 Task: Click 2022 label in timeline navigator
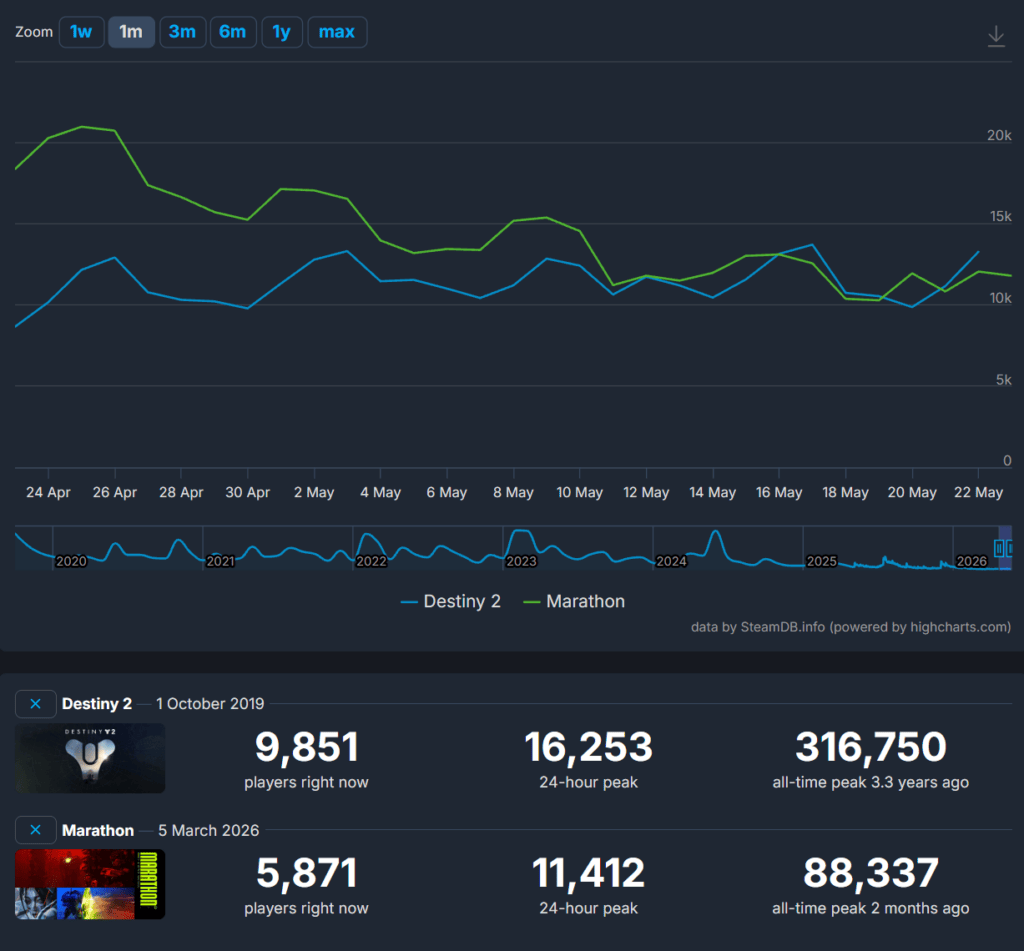[x=371, y=561]
